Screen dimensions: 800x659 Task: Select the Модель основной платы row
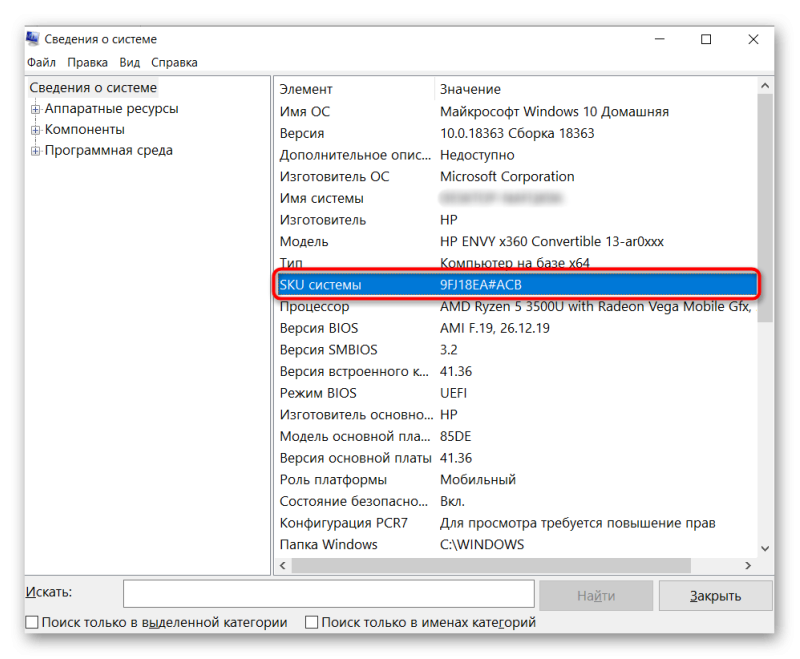click(x=516, y=437)
